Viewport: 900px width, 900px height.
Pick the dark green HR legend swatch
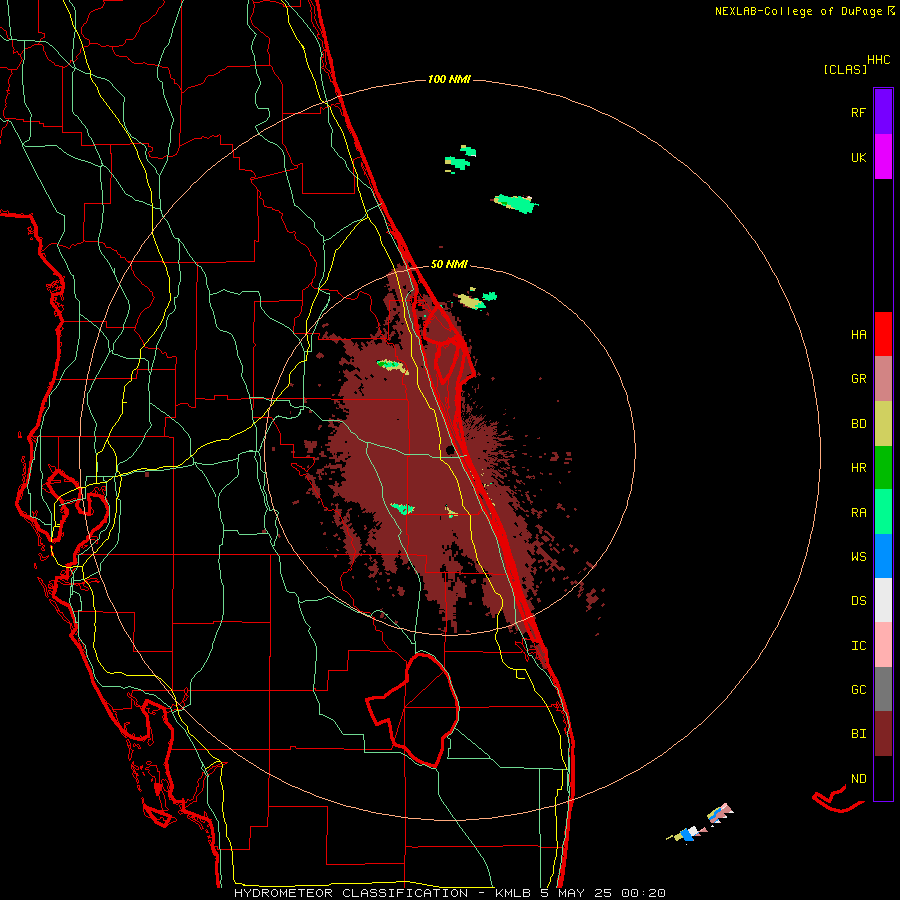(x=883, y=467)
